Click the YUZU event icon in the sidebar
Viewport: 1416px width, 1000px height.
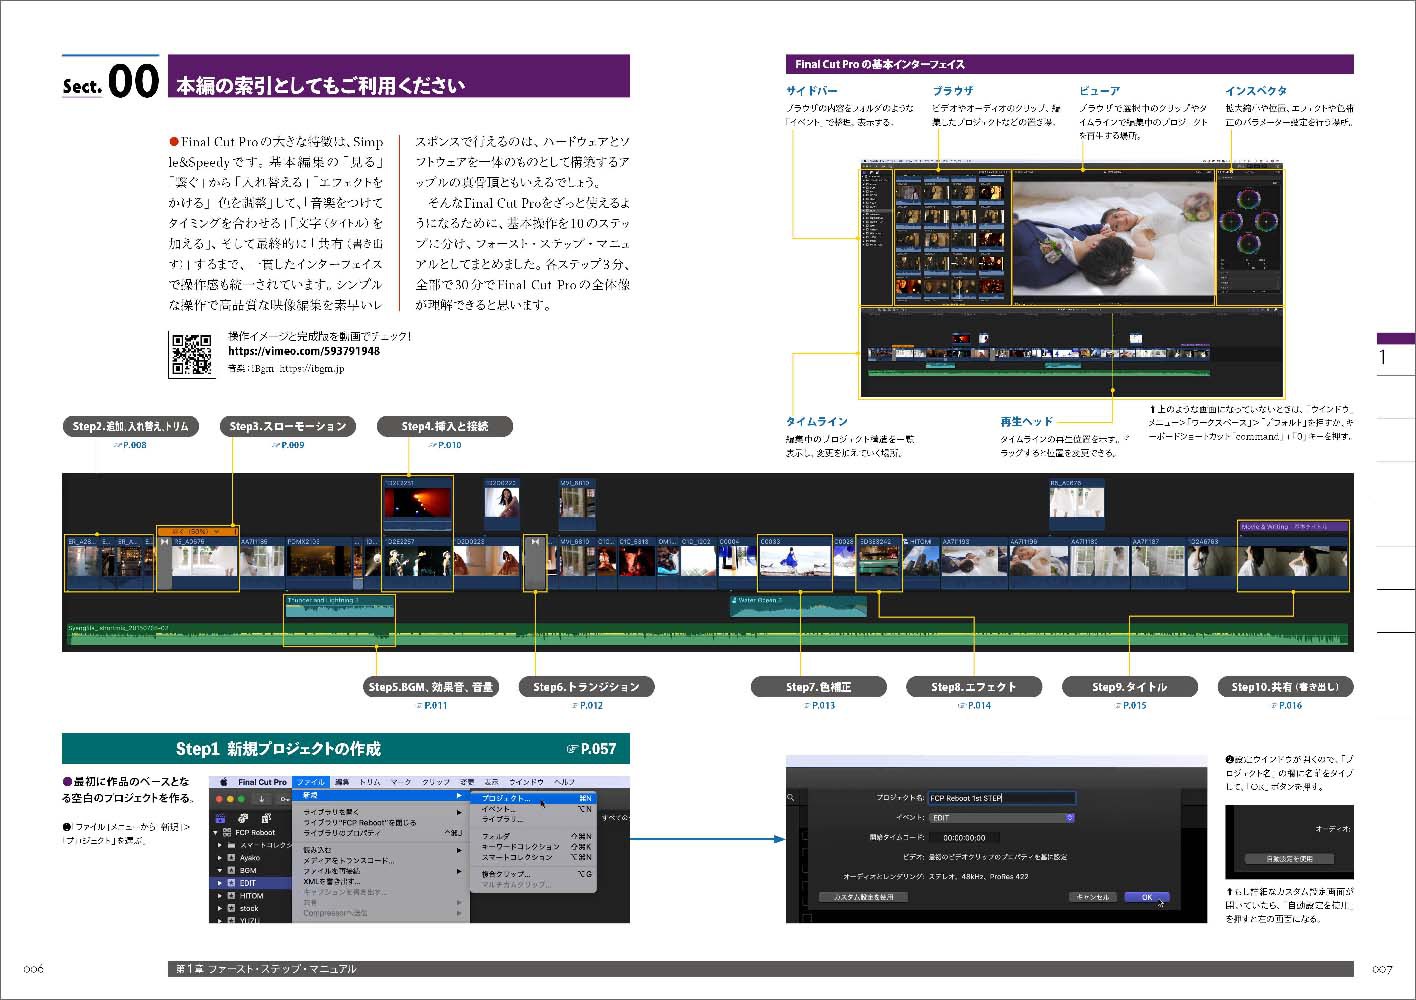[x=231, y=921]
